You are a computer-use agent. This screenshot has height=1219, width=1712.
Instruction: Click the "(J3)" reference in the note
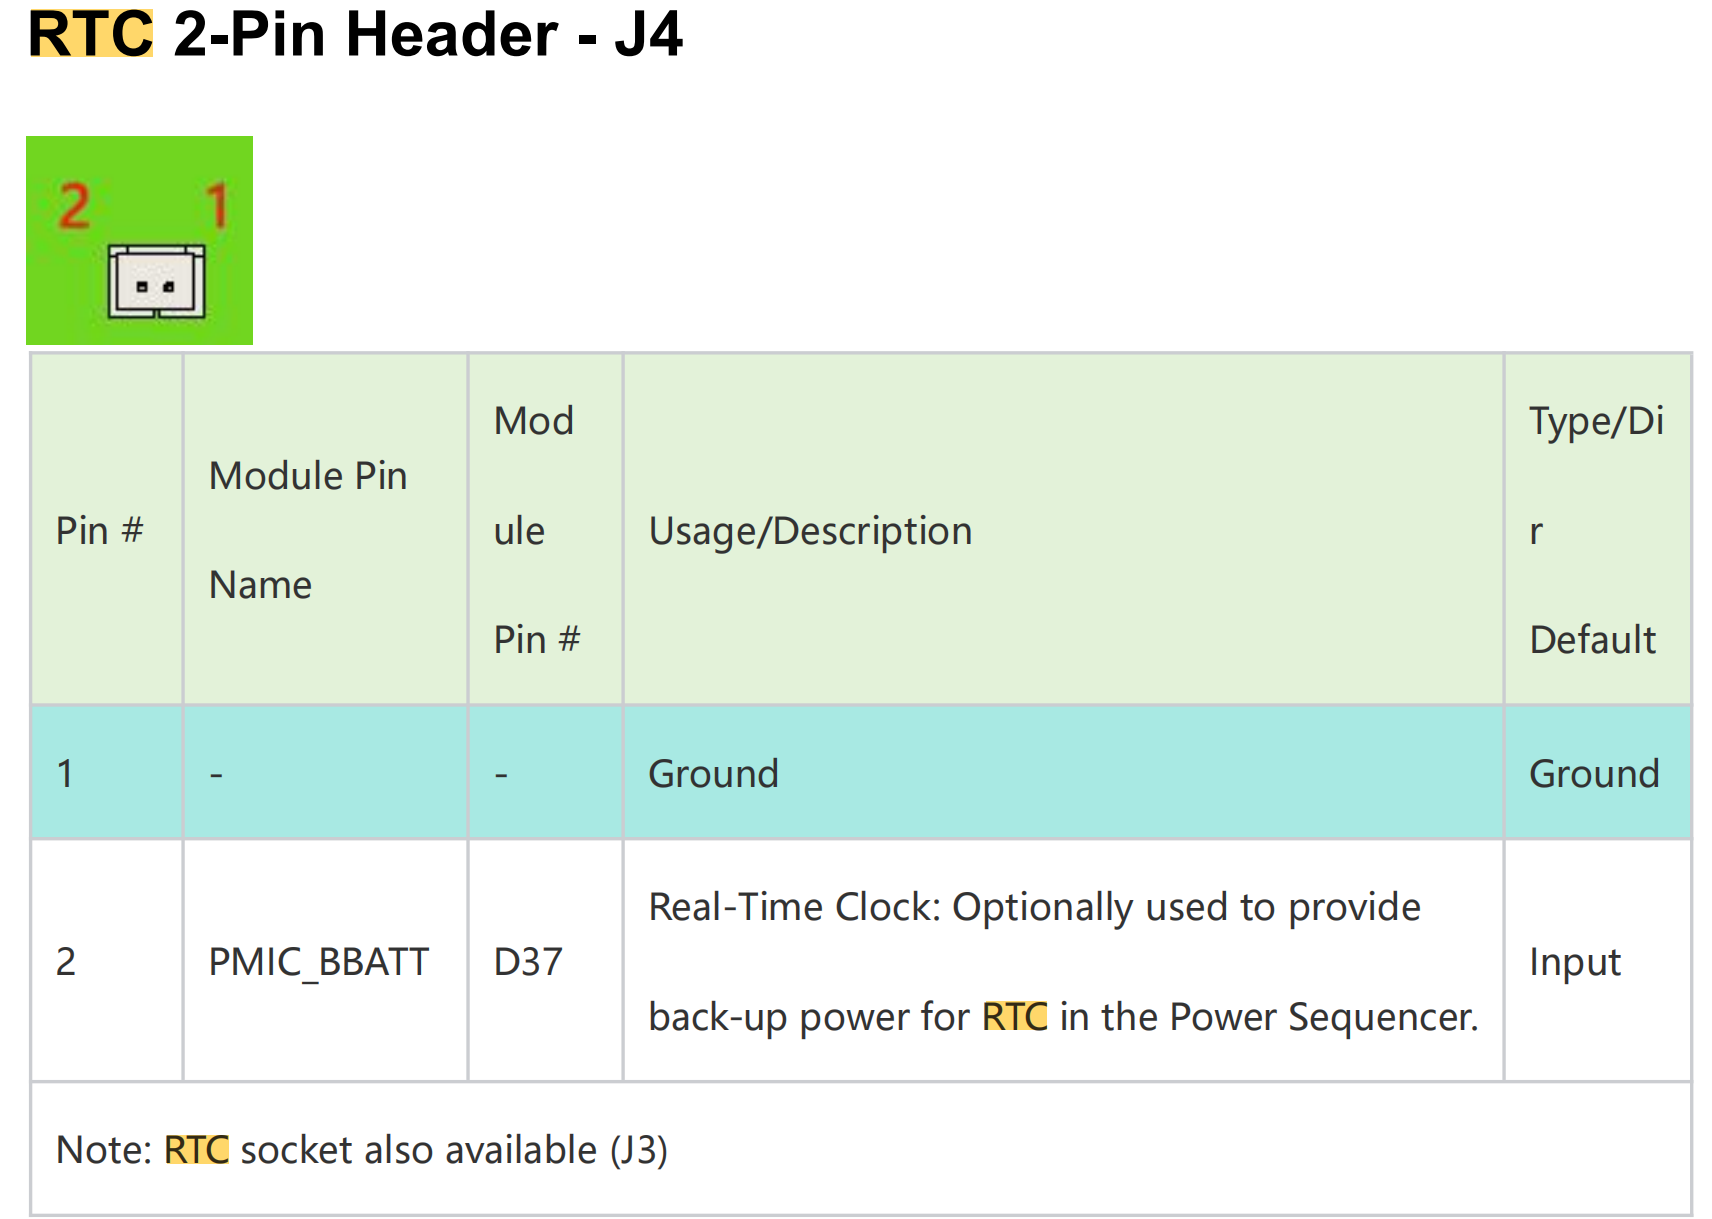(x=639, y=1150)
